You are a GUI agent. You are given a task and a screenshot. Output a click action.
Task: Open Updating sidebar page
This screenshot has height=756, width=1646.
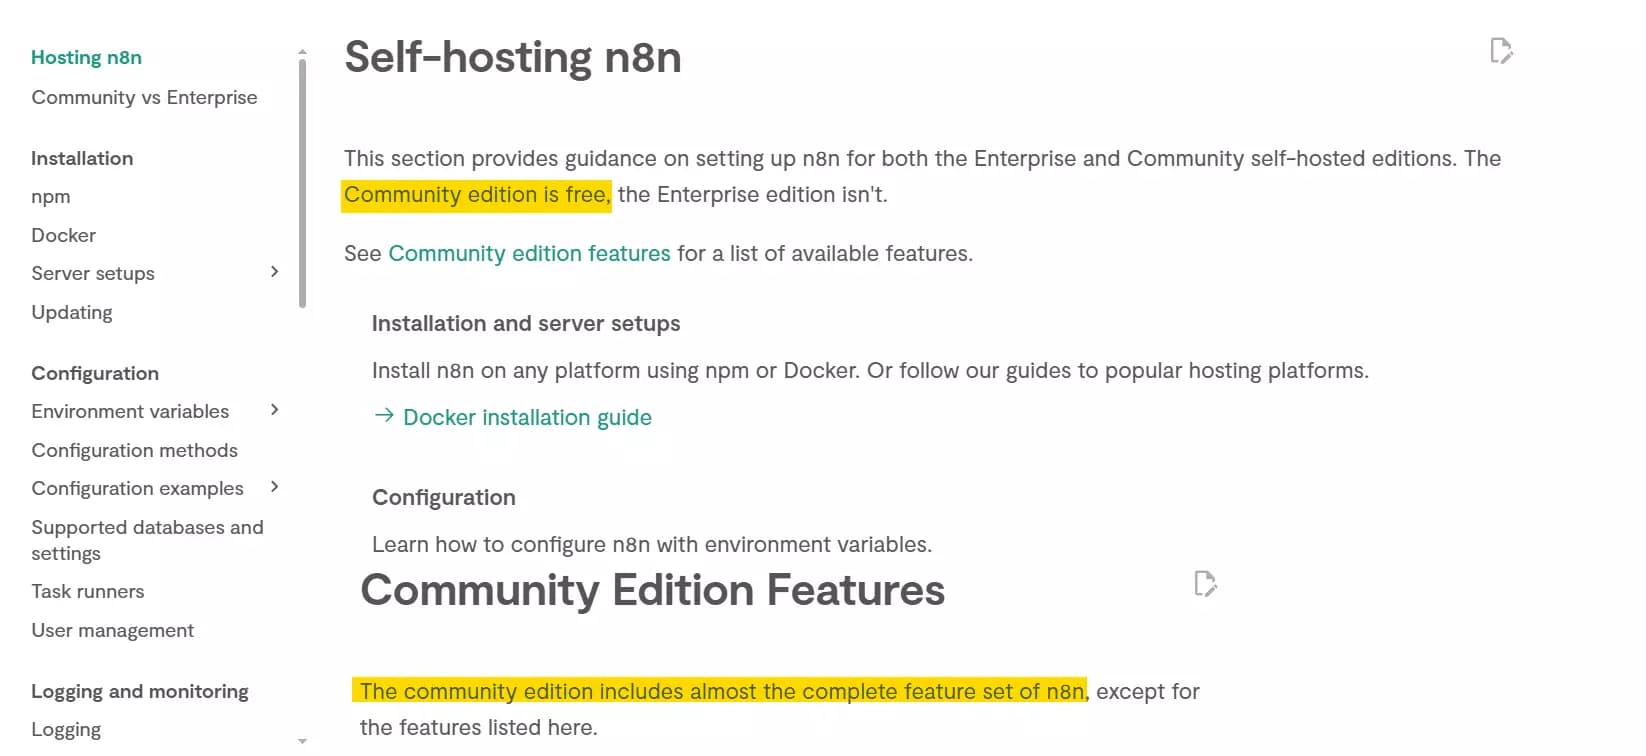pyautogui.click(x=72, y=312)
